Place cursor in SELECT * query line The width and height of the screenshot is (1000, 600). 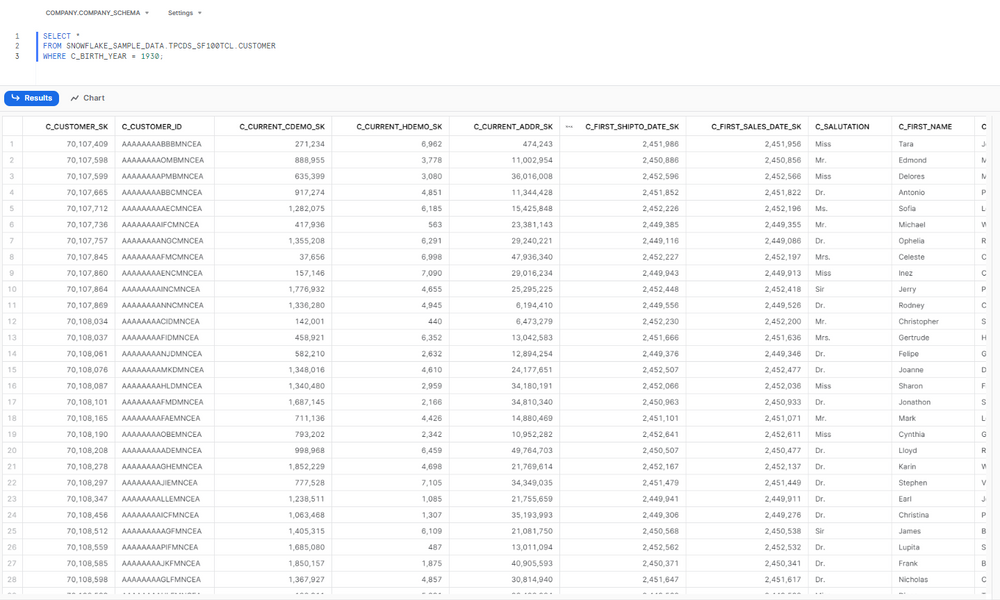[61, 36]
